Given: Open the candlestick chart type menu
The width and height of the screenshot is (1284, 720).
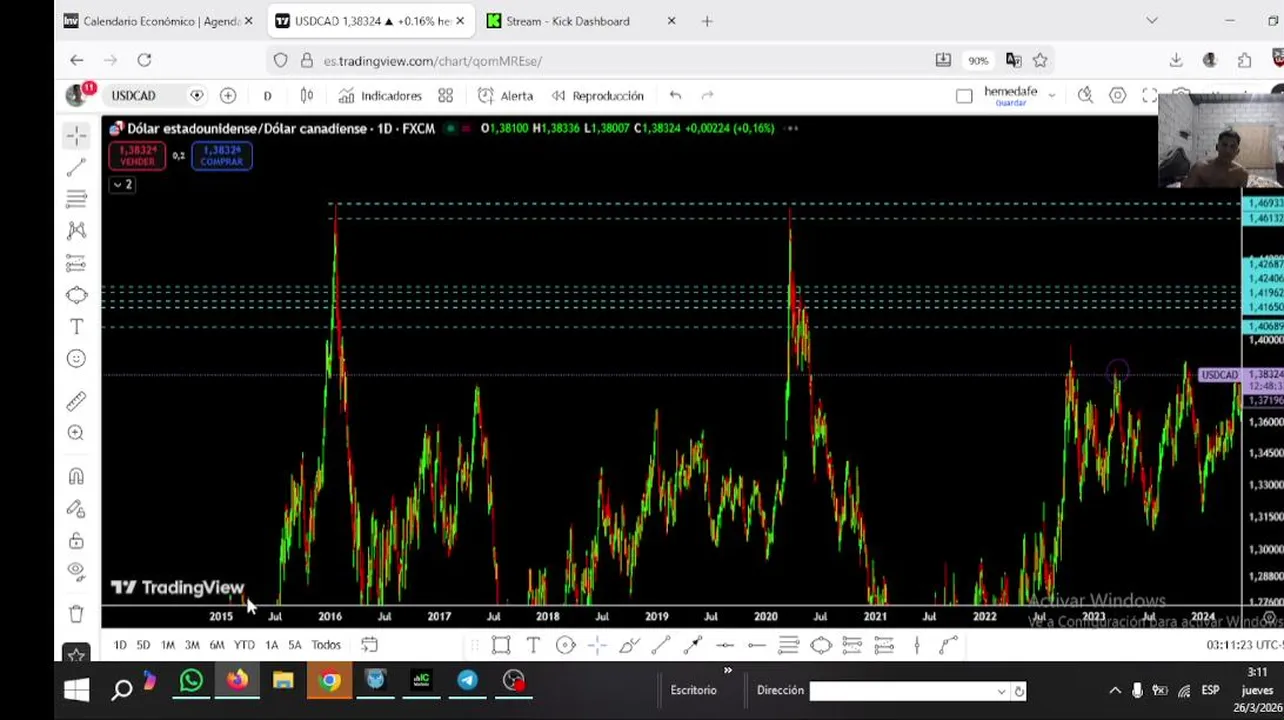Looking at the screenshot, I should point(307,96).
